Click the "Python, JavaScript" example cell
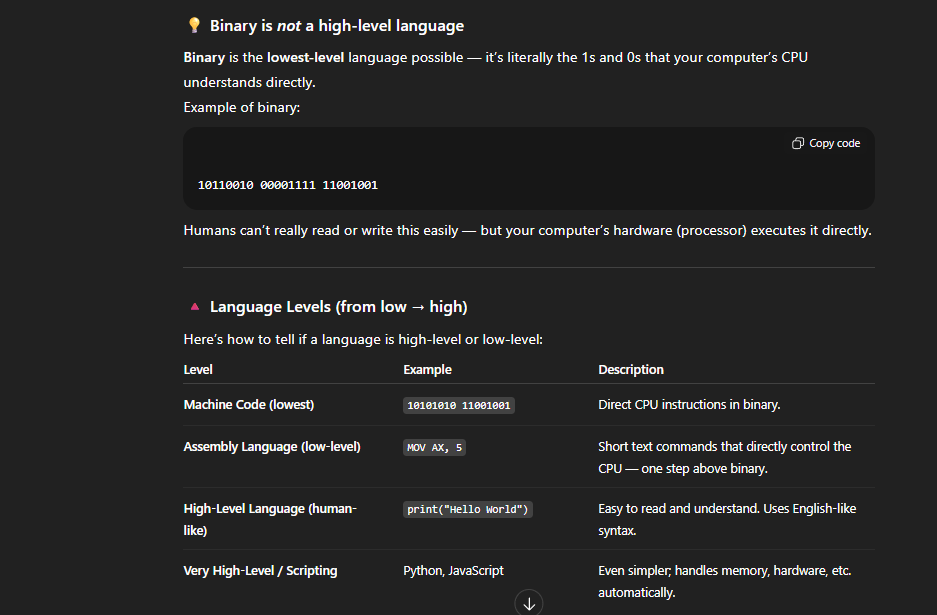 [453, 571]
